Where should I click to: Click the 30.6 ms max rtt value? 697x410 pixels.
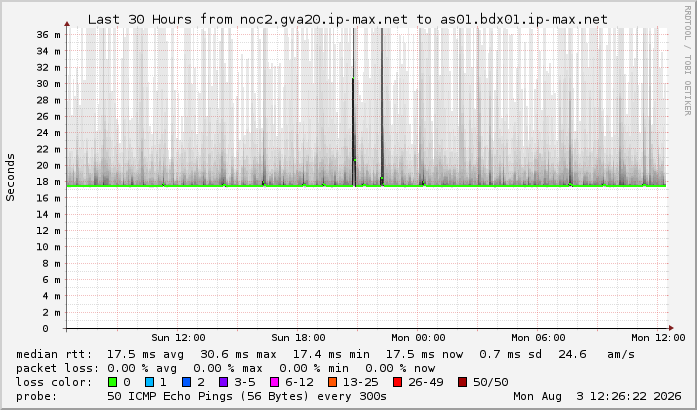point(238,354)
